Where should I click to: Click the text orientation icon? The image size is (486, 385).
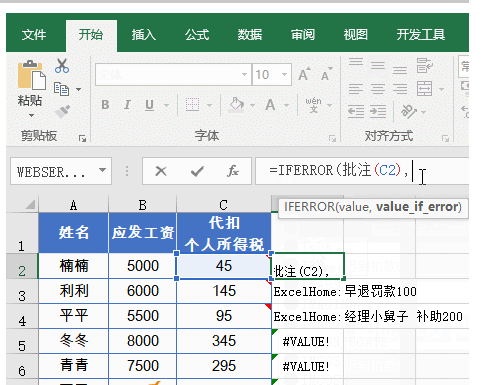(409, 112)
